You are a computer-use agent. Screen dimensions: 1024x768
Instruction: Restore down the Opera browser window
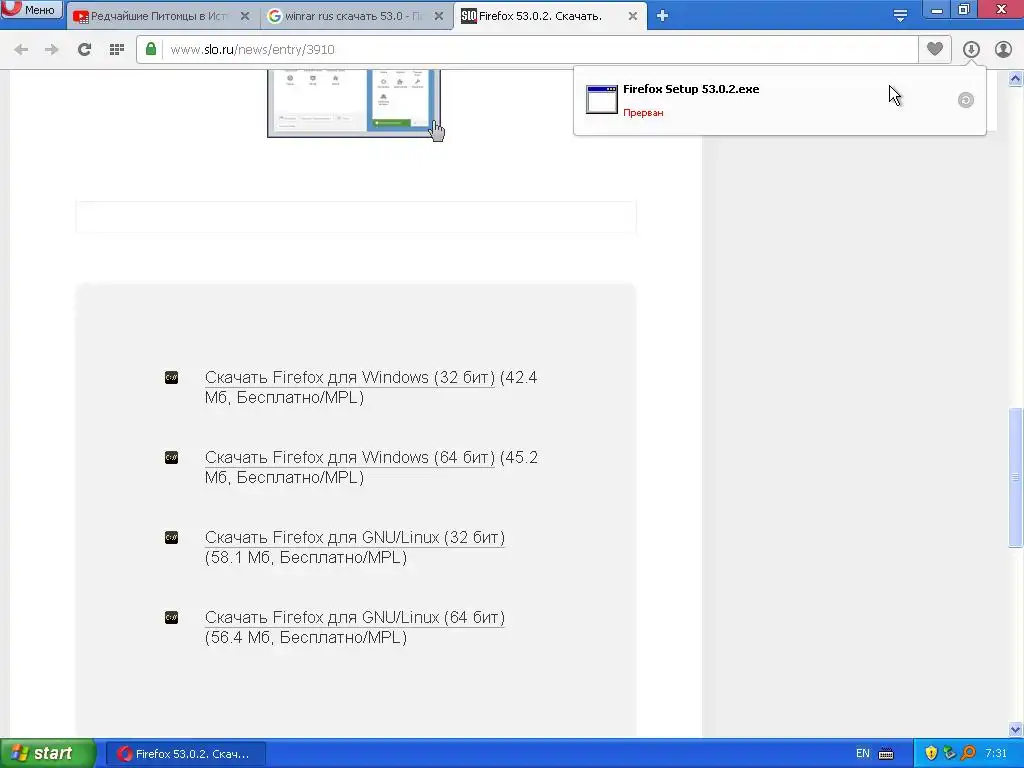pos(965,9)
